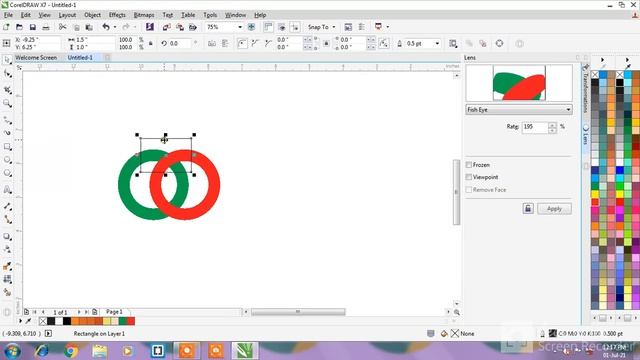Select the Page 1 tab
The width and height of the screenshot is (640, 360).
(114, 311)
